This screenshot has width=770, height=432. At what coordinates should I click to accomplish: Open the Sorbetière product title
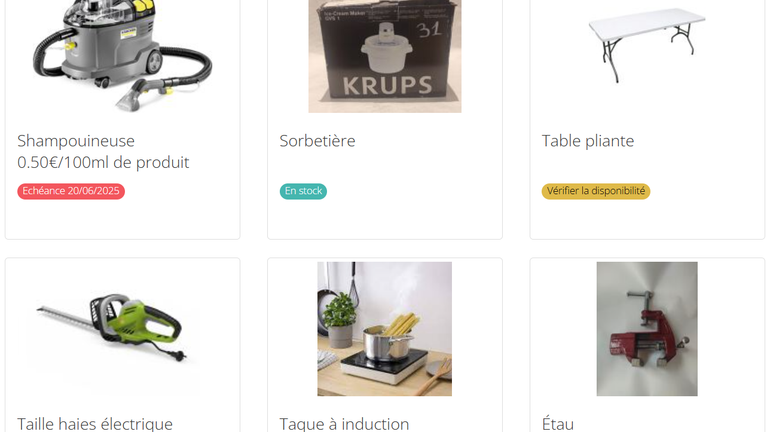click(317, 141)
